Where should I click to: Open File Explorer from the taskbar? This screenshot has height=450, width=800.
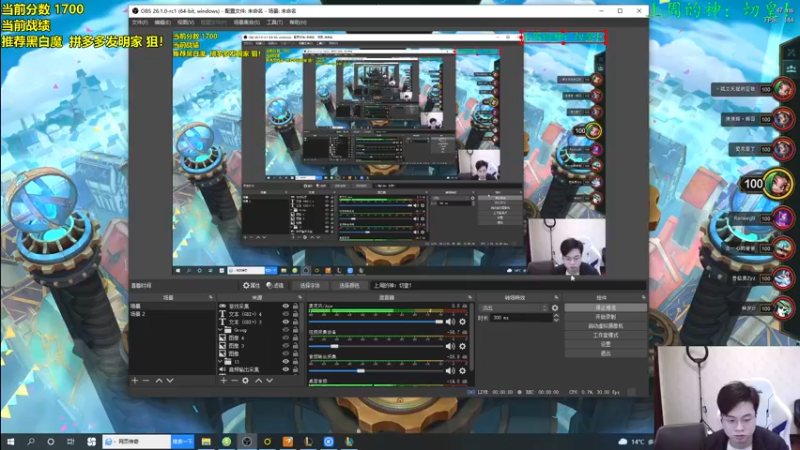(206, 441)
